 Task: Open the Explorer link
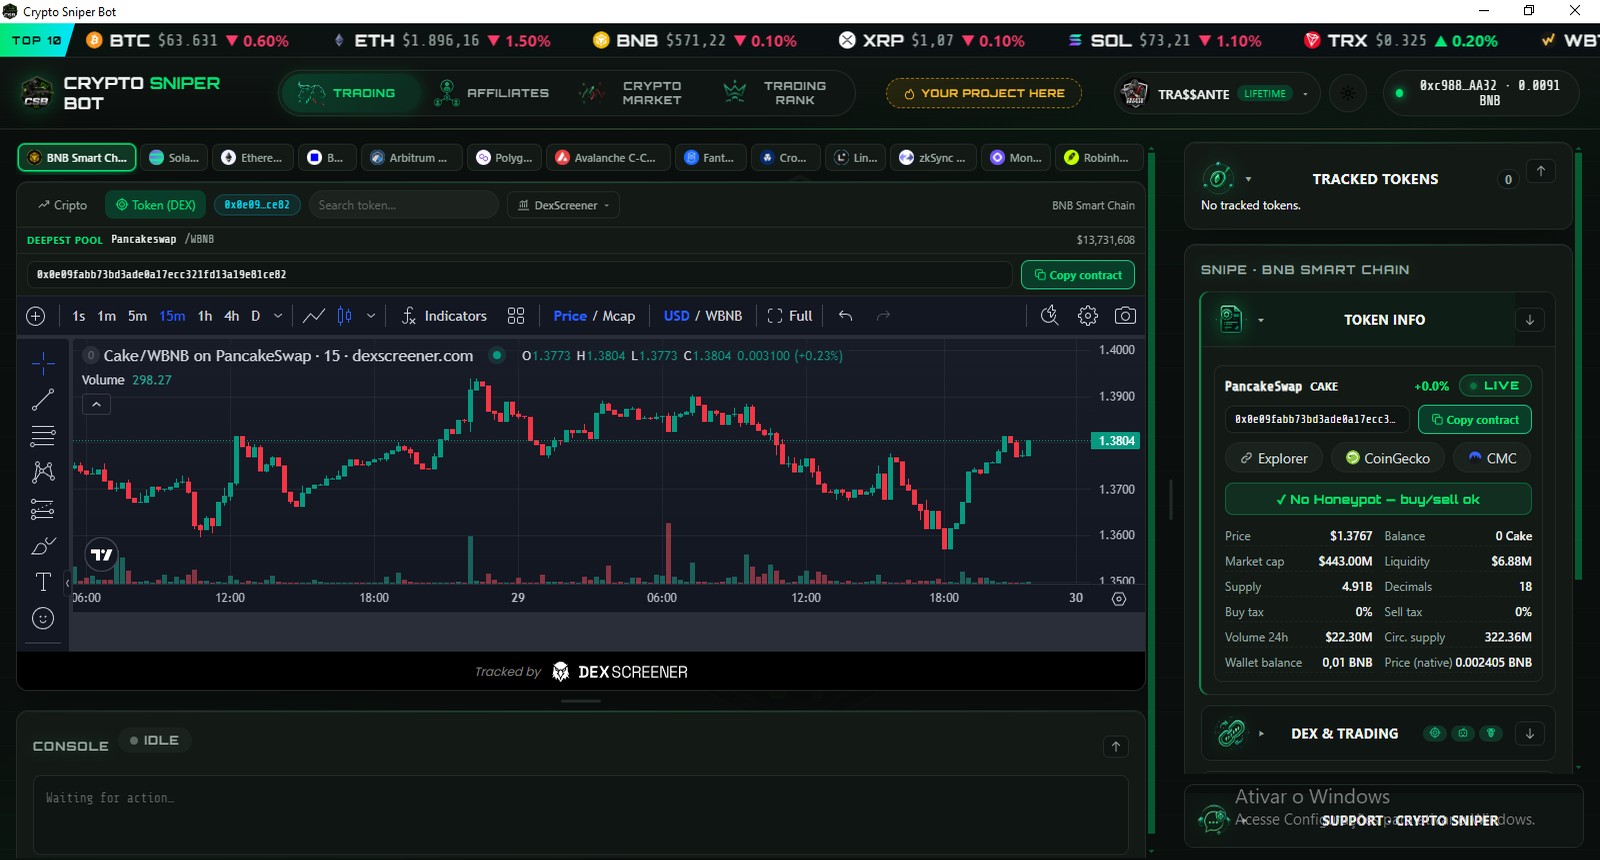point(1274,458)
